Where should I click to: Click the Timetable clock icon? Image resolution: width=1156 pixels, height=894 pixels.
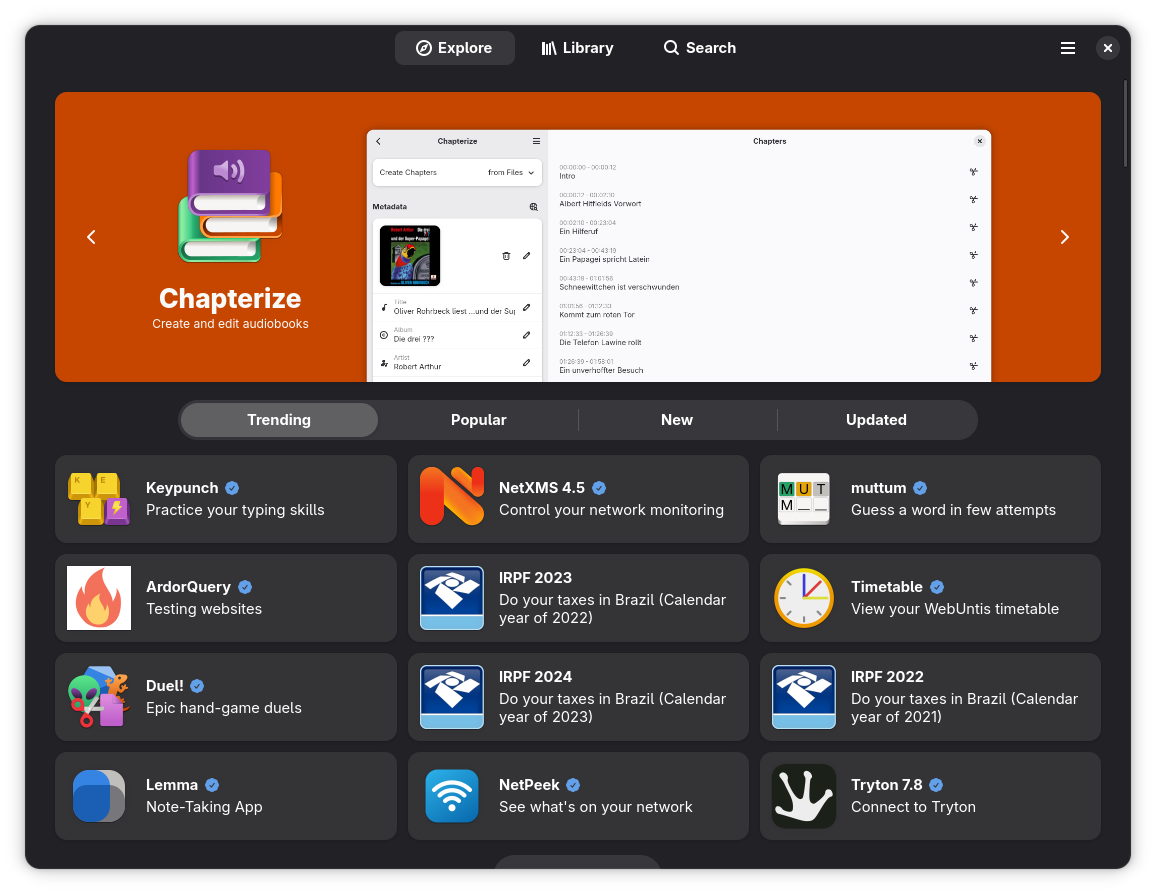804,598
